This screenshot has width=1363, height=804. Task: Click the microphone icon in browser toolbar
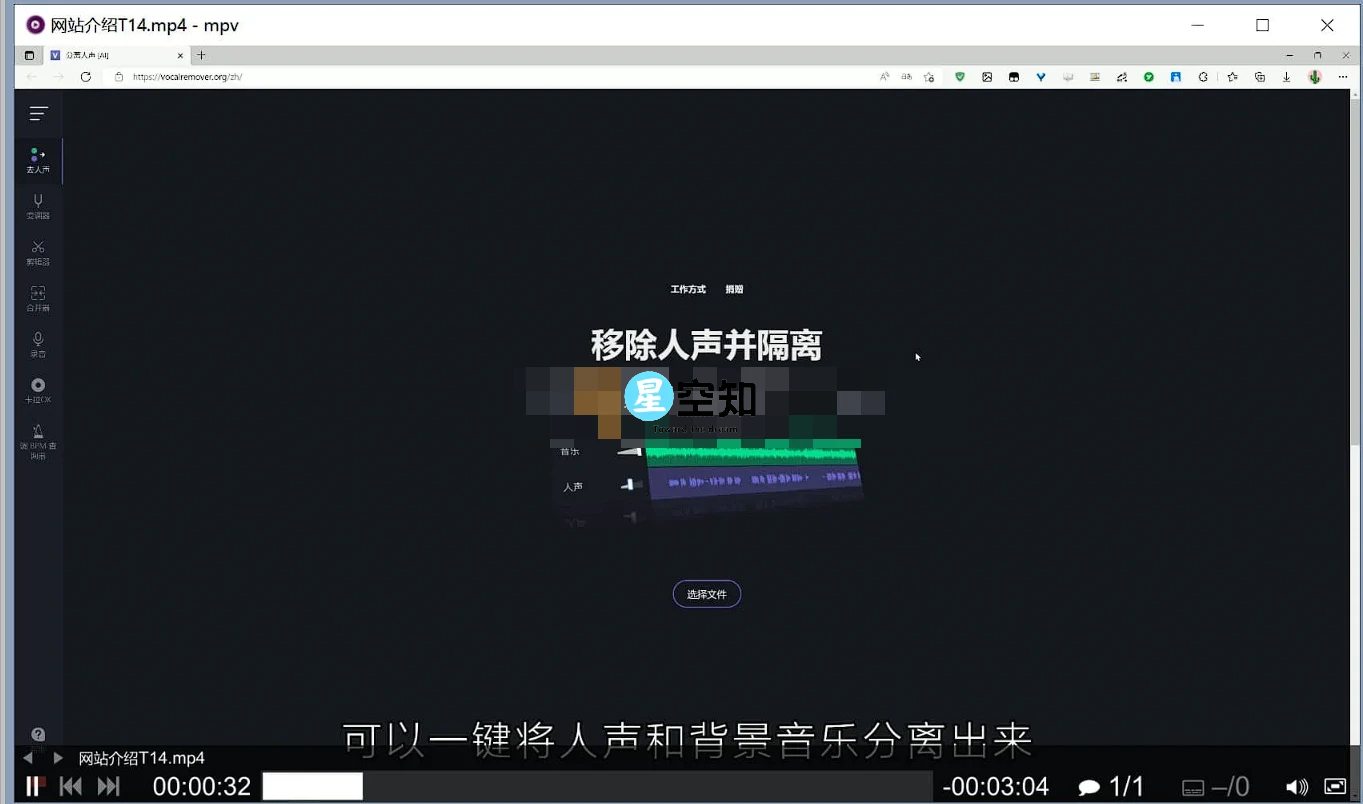coord(1313,76)
